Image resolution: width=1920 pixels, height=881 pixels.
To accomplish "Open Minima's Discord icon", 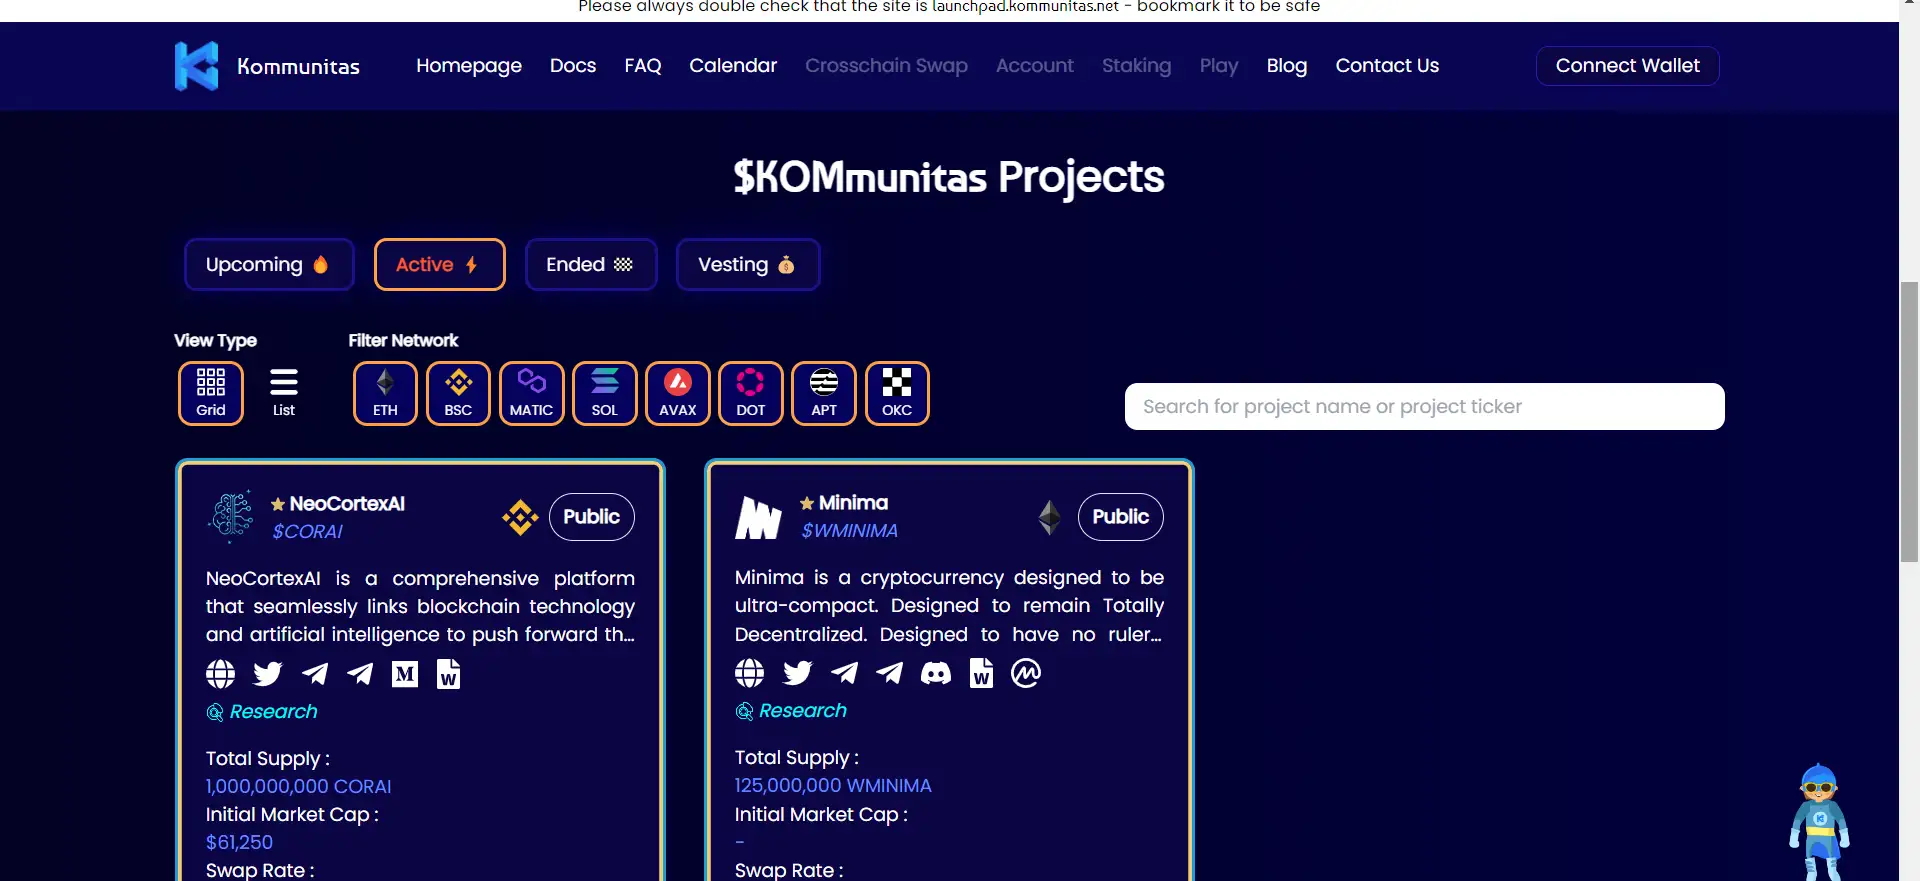I will (x=935, y=673).
